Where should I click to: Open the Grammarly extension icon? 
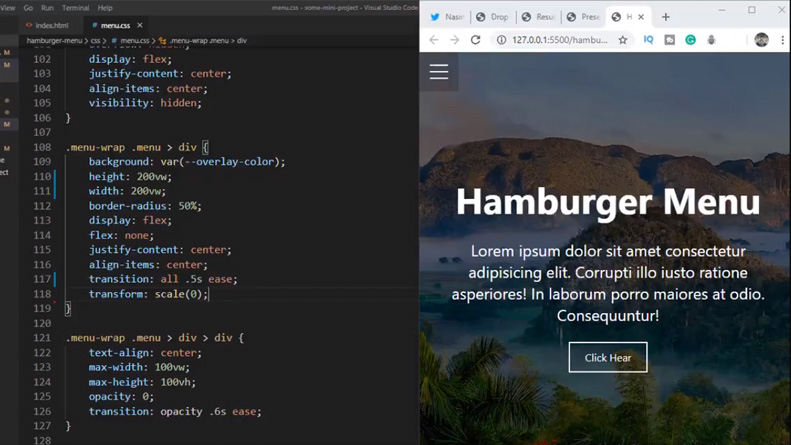pyautogui.click(x=690, y=40)
